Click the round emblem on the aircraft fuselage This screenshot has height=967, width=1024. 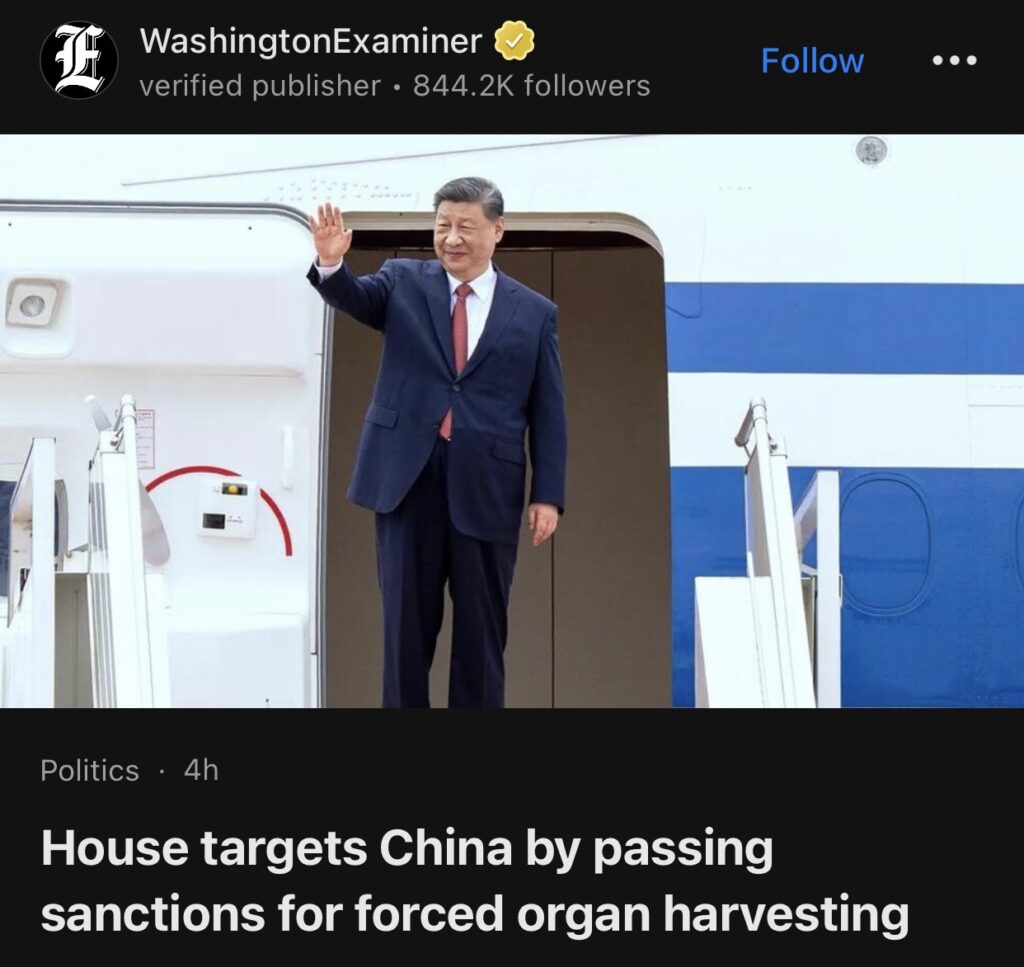[872, 150]
